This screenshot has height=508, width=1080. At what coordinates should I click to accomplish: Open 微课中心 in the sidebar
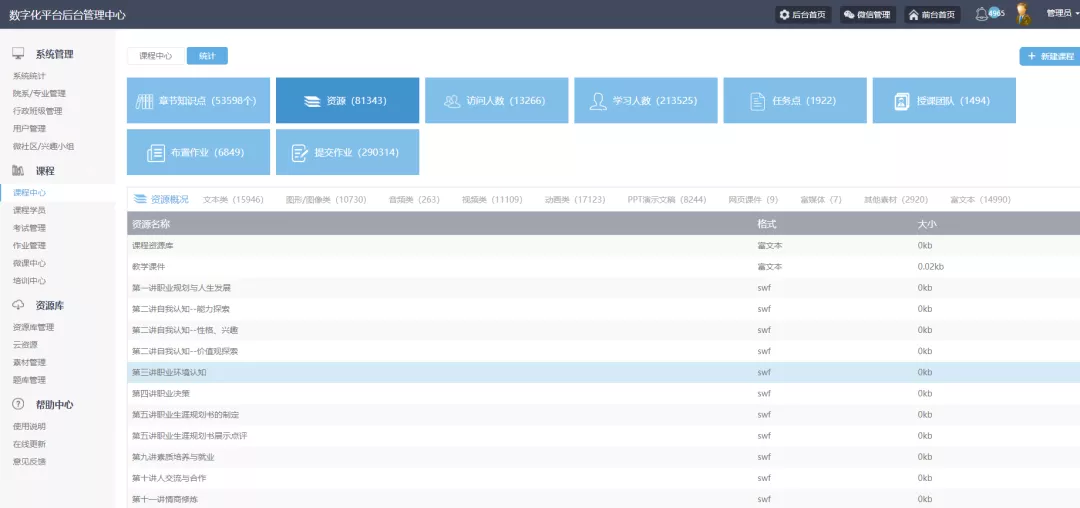30,263
